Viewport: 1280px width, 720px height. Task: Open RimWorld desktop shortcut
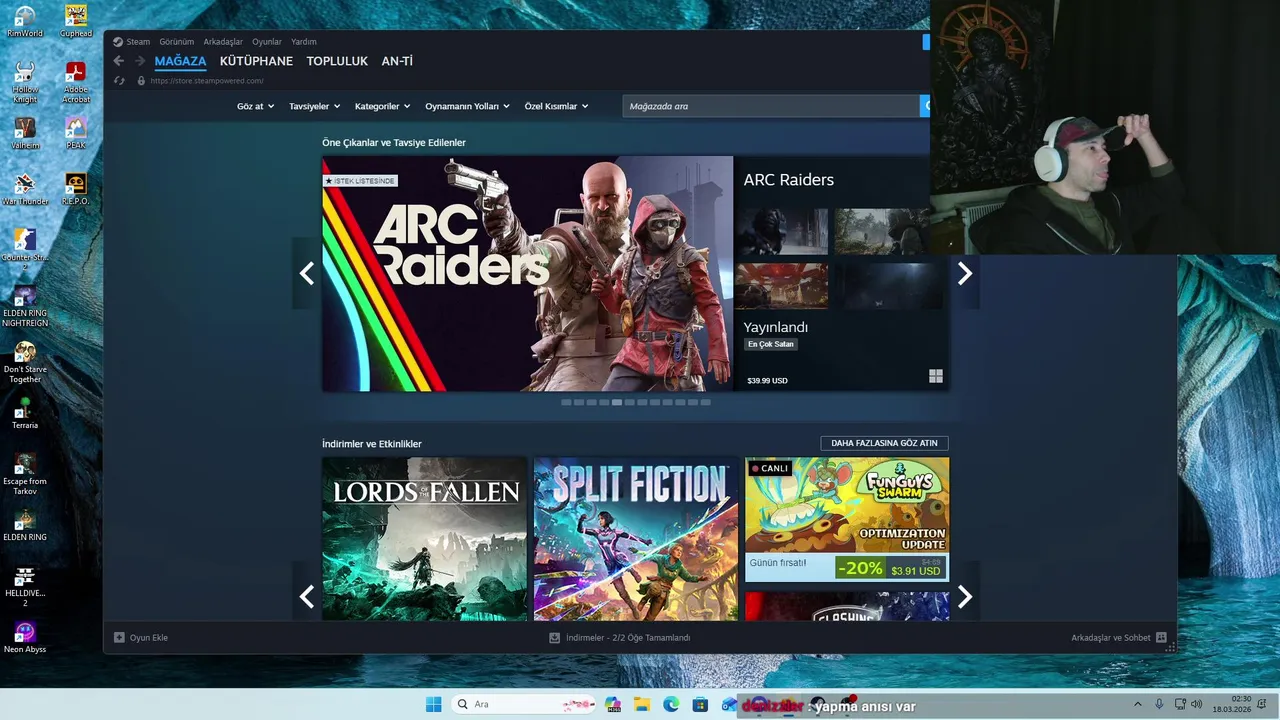tap(25, 22)
